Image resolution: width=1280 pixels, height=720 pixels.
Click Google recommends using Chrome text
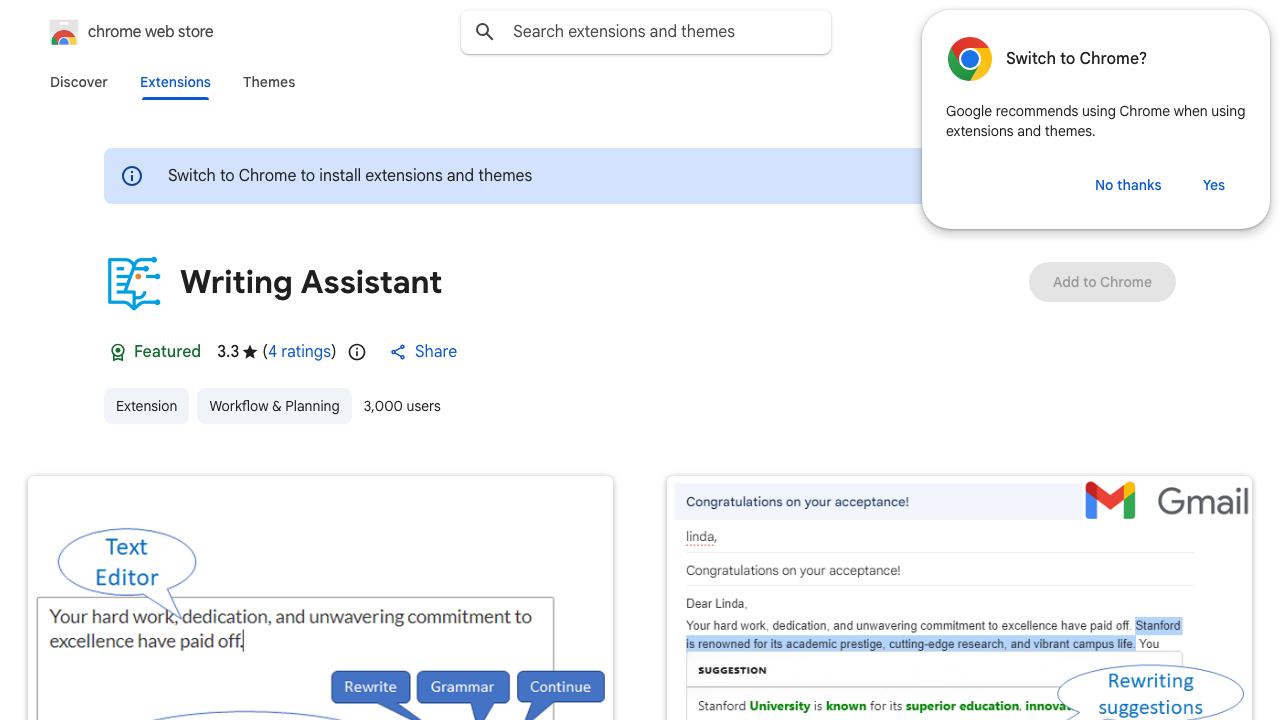coord(1096,121)
